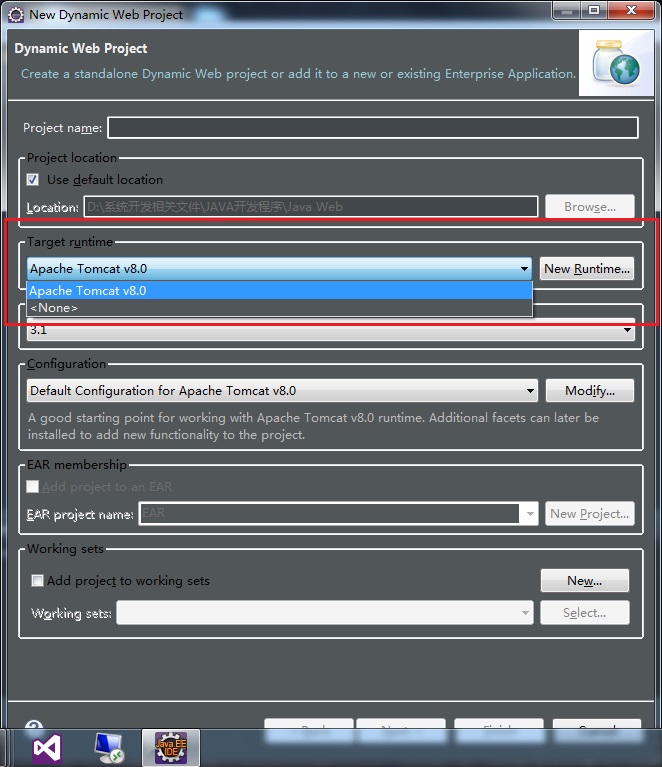
Task: Click the Create a standalone description text
Action: click(x=298, y=74)
